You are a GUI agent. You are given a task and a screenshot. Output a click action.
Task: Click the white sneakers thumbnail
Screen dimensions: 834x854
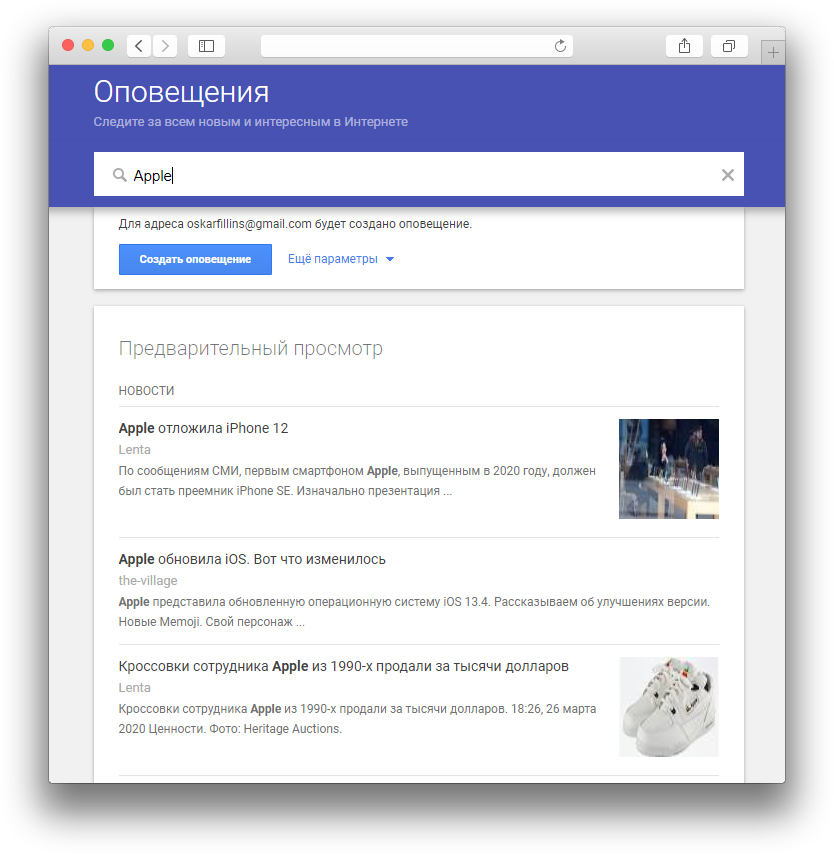[668, 707]
